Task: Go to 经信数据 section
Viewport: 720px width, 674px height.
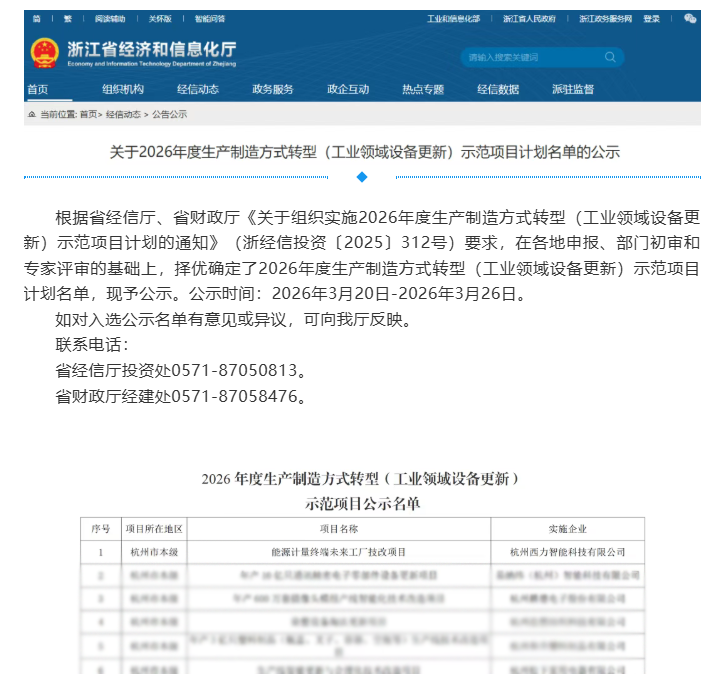Action: [498, 89]
